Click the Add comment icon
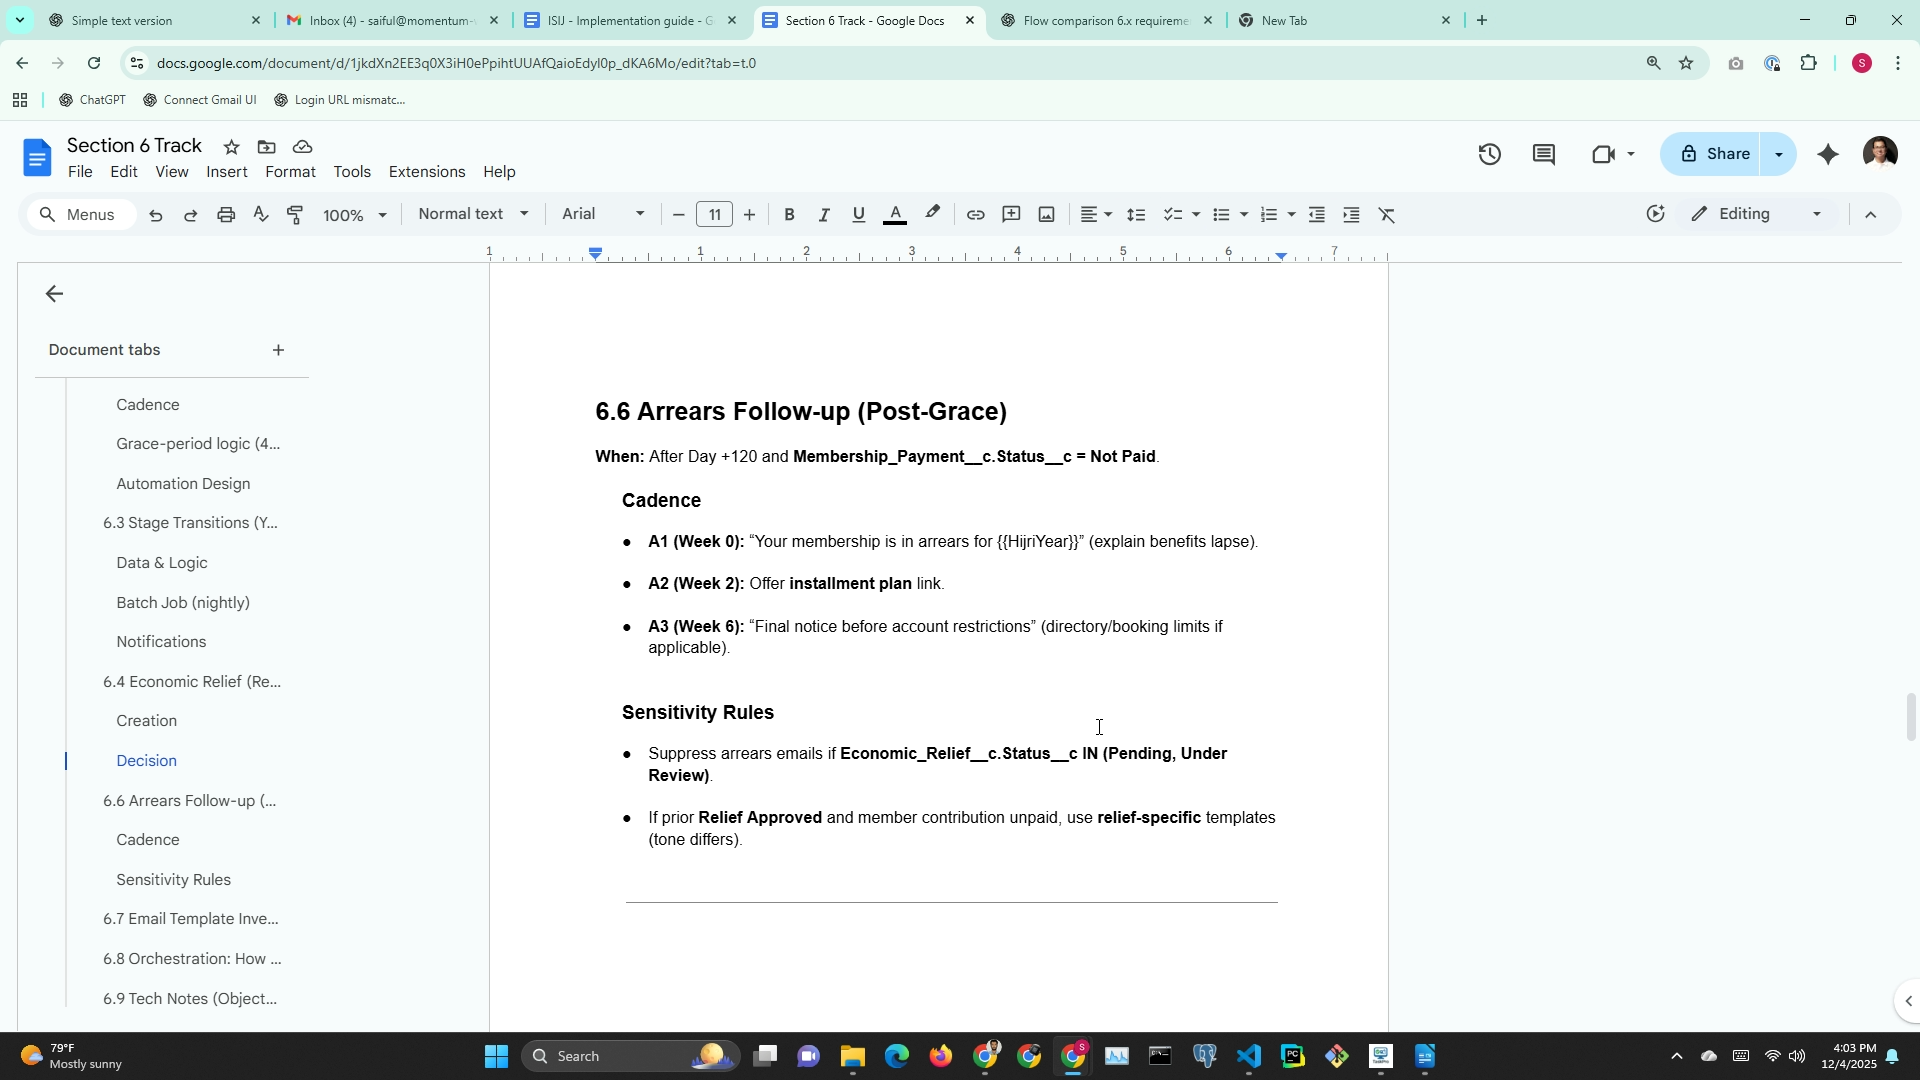The image size is (1920, 1080). (x=1011, y=215)
